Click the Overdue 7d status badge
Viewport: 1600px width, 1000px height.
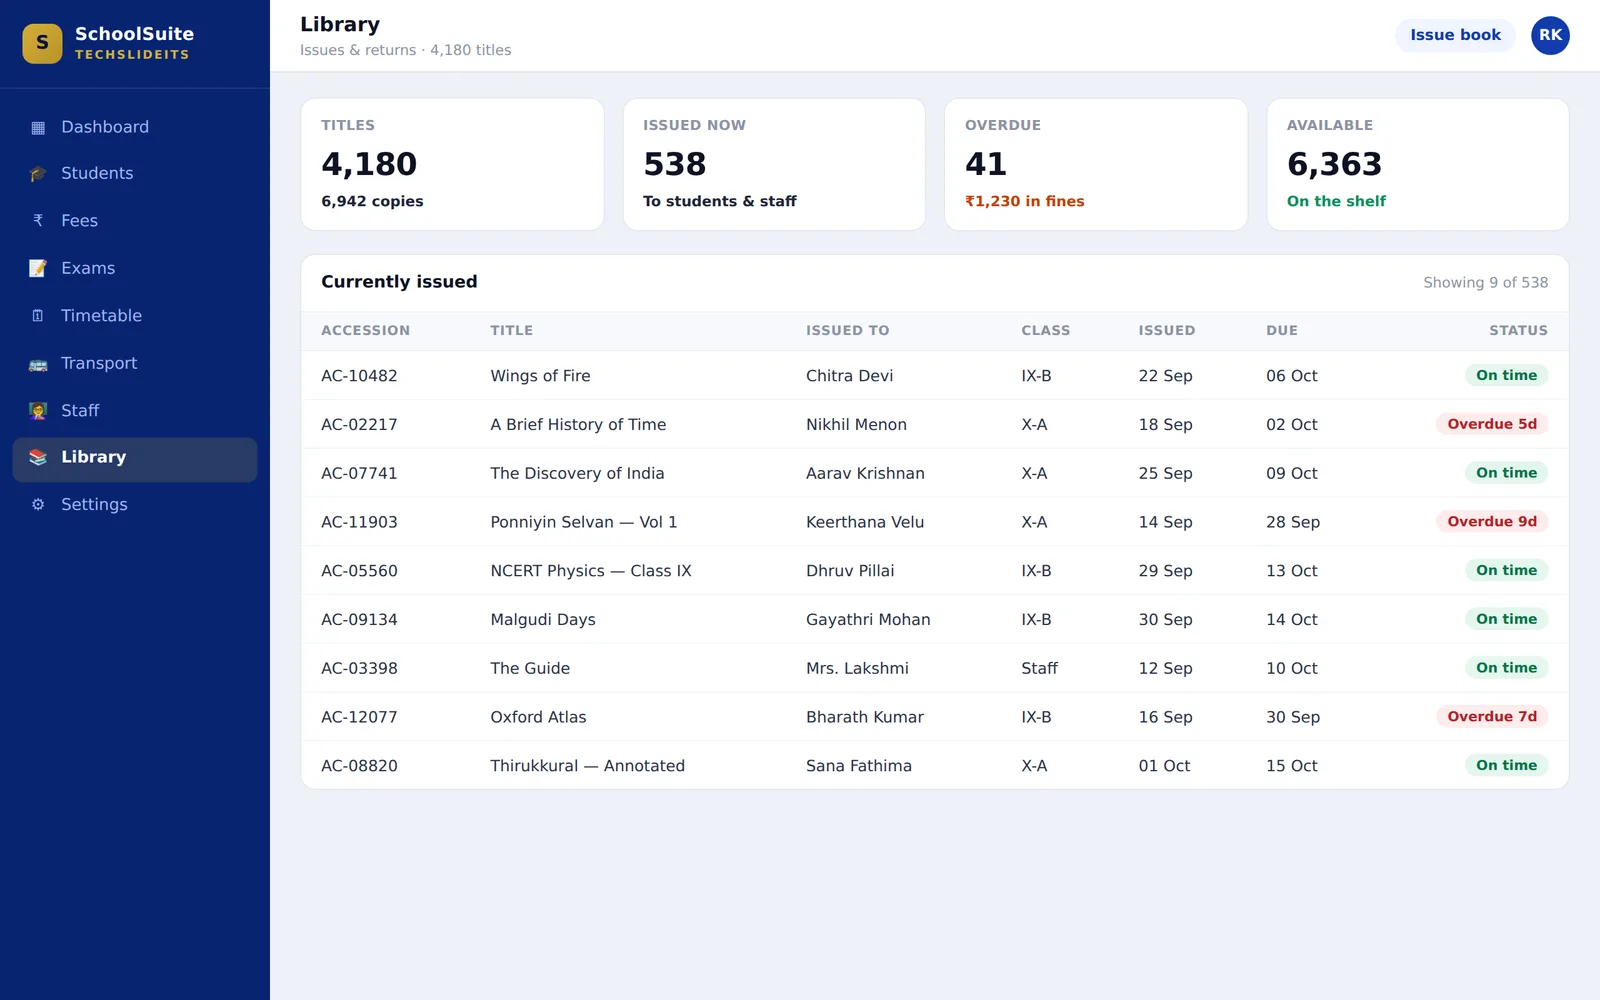click(x=1492, y=716)
